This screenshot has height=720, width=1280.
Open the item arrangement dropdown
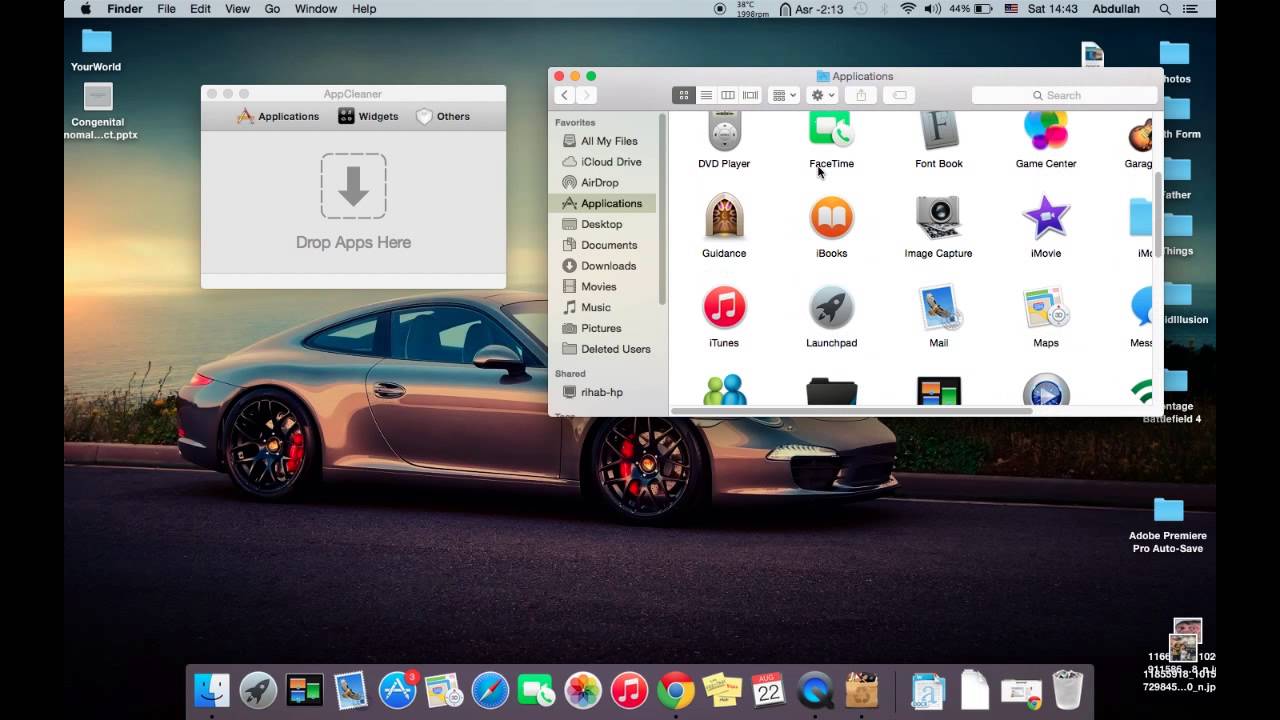point(784,95)
